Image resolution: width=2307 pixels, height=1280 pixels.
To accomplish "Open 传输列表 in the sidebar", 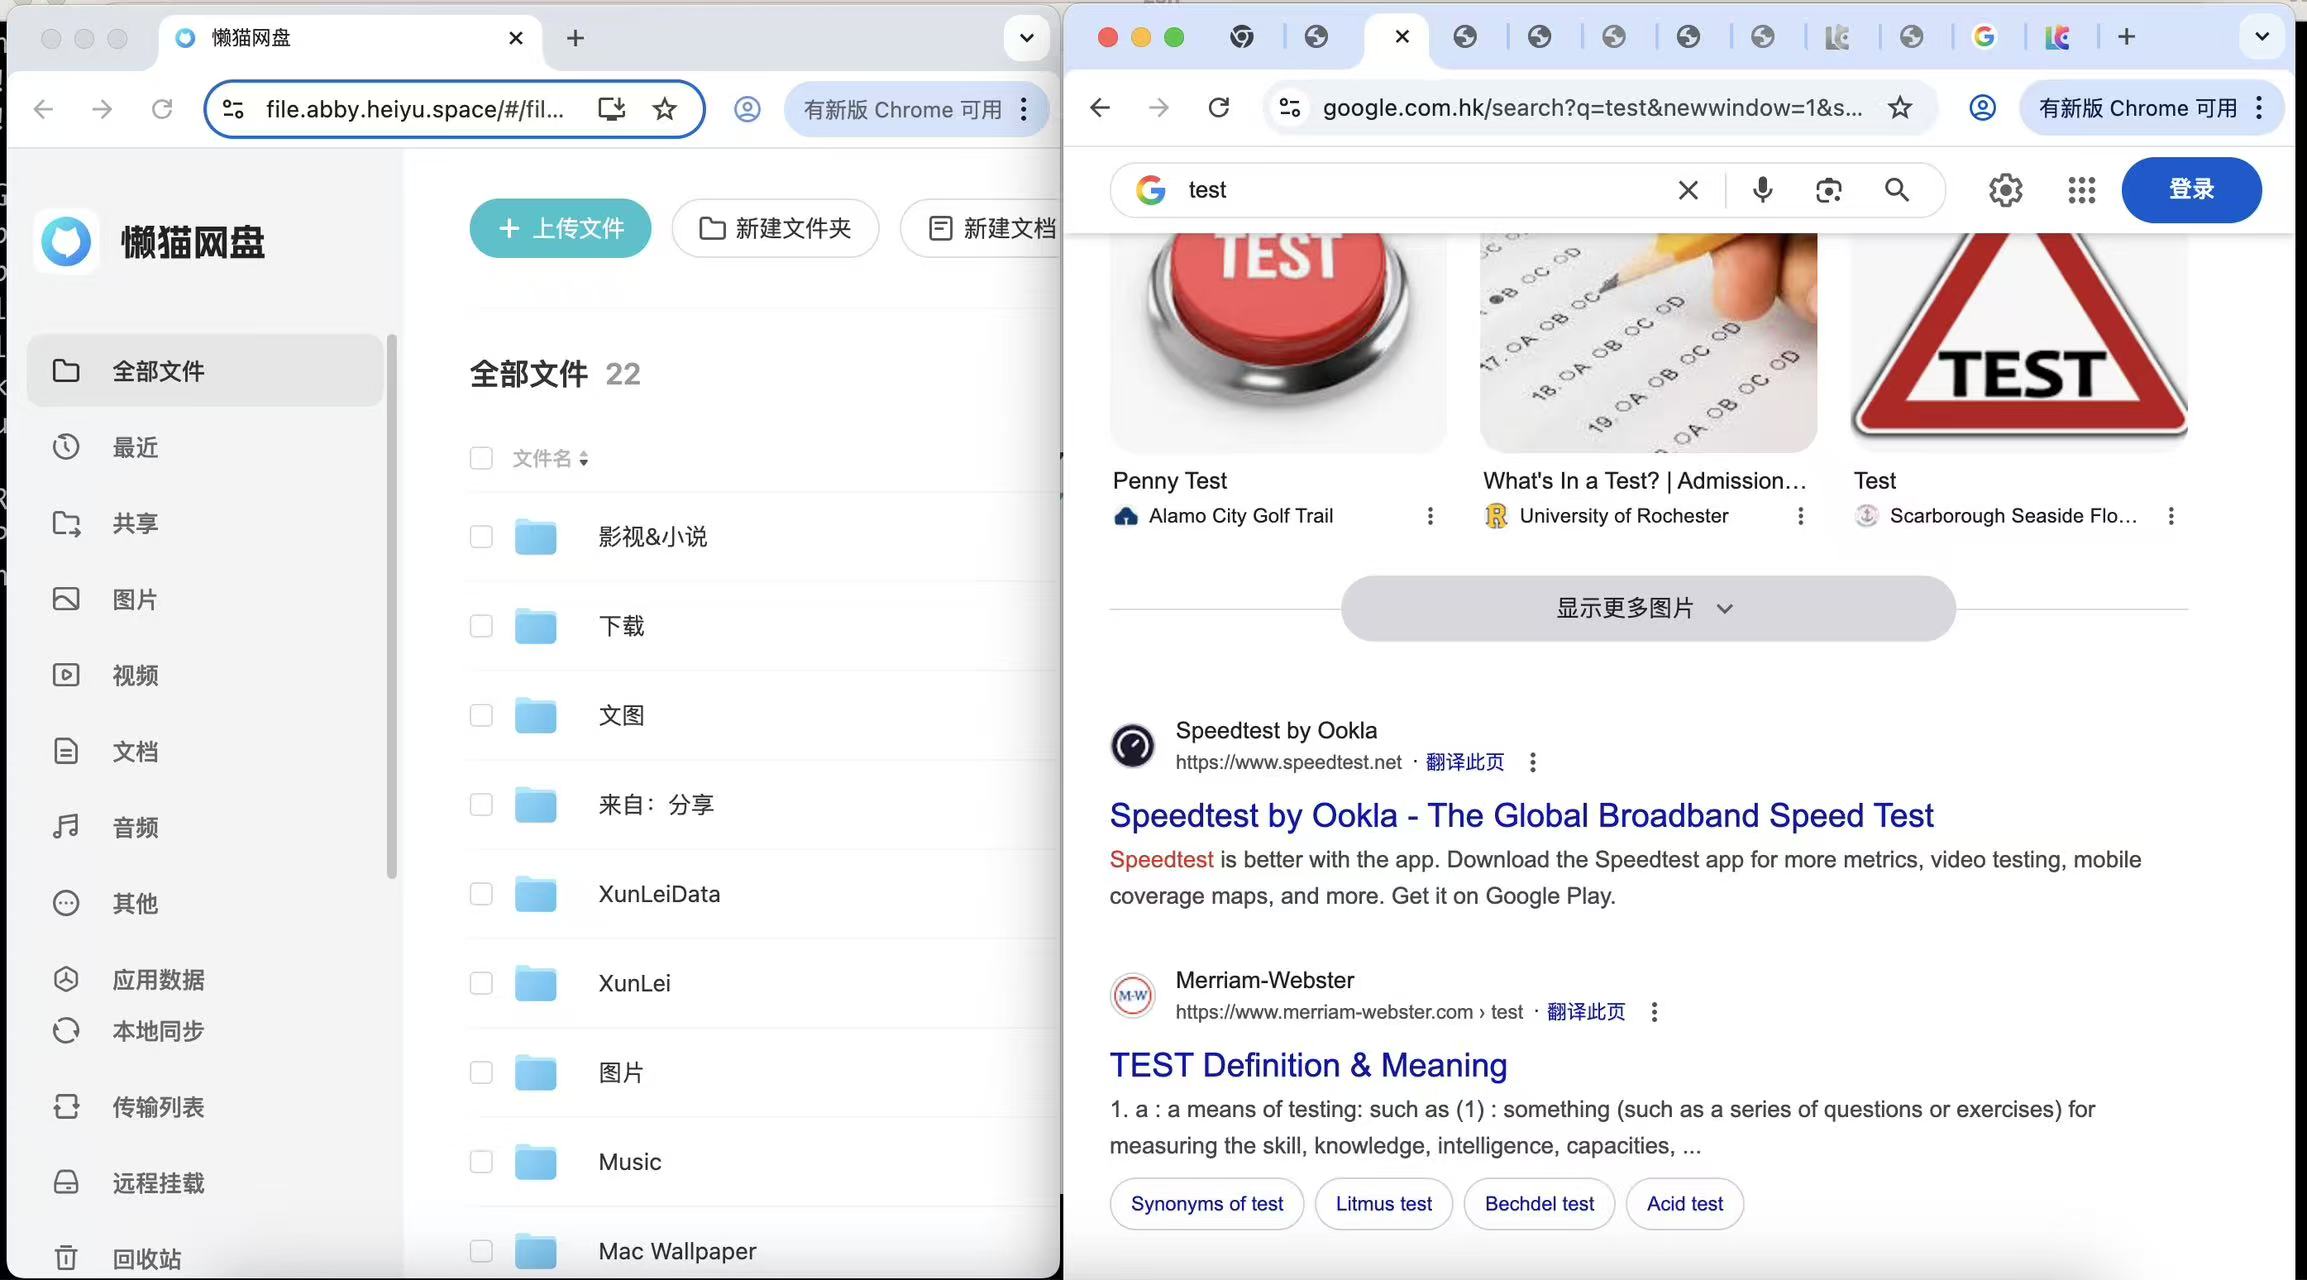I will [205, 1107].
